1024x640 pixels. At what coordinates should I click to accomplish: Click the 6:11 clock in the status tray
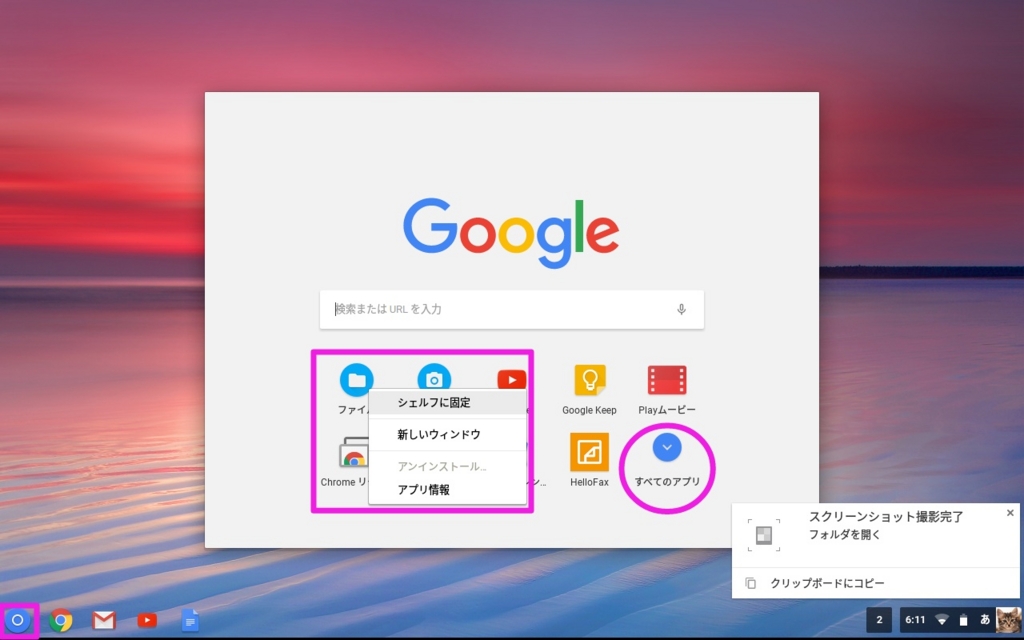915,620
